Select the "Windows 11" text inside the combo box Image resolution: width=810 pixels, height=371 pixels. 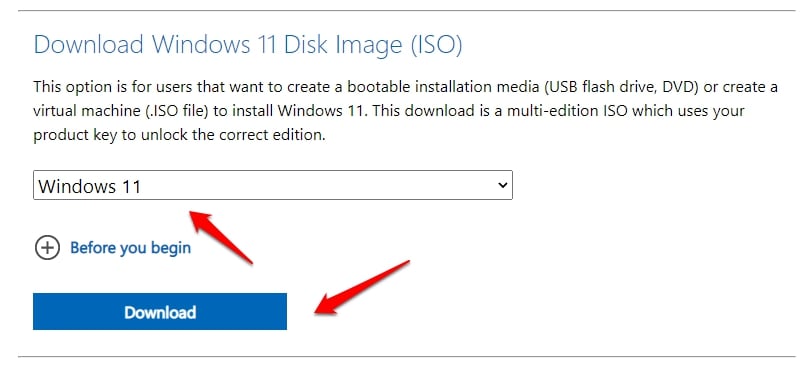pos(90,186)
